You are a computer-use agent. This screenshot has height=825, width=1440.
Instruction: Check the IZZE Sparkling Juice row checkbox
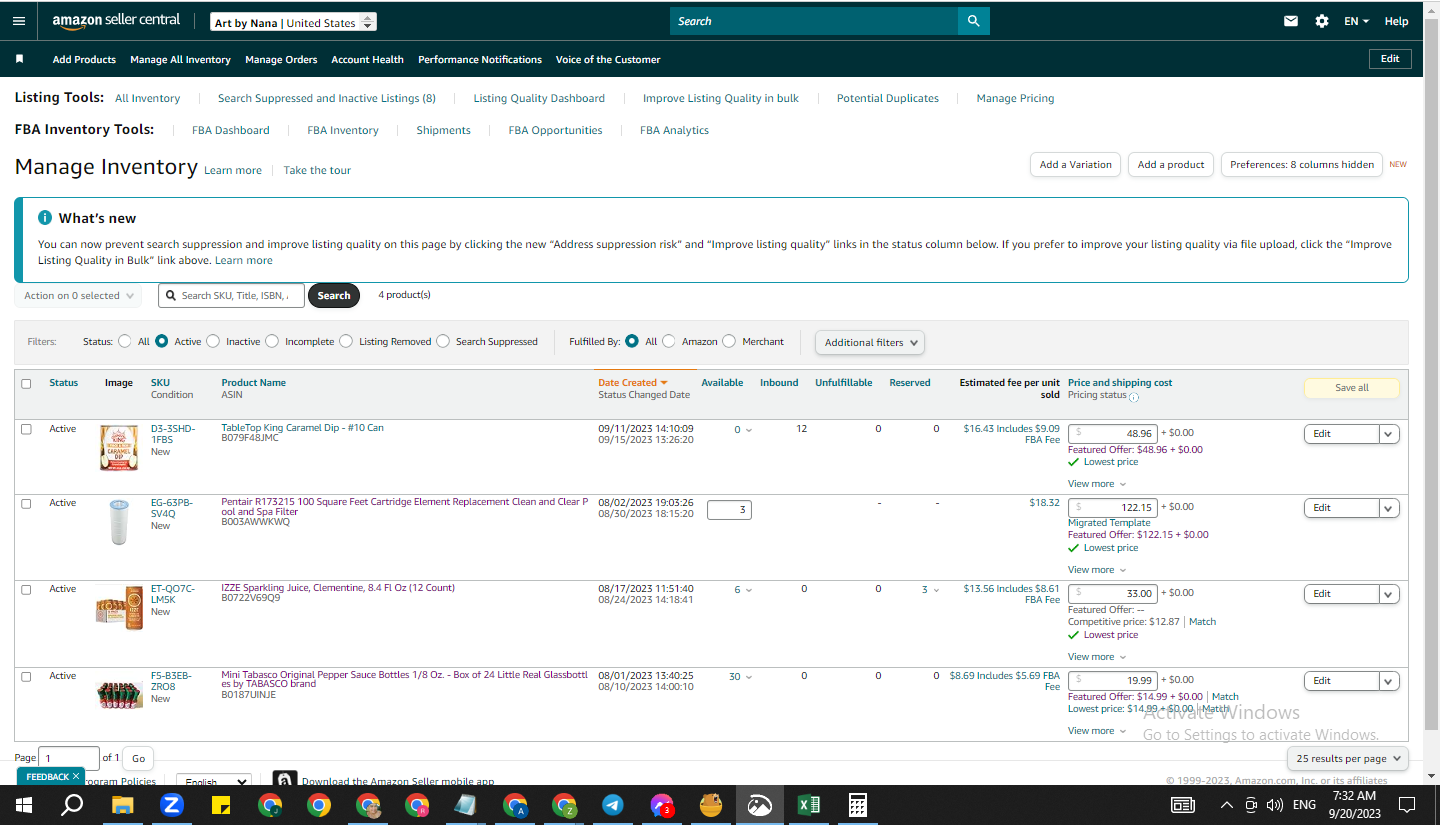[x=27, y=589]
